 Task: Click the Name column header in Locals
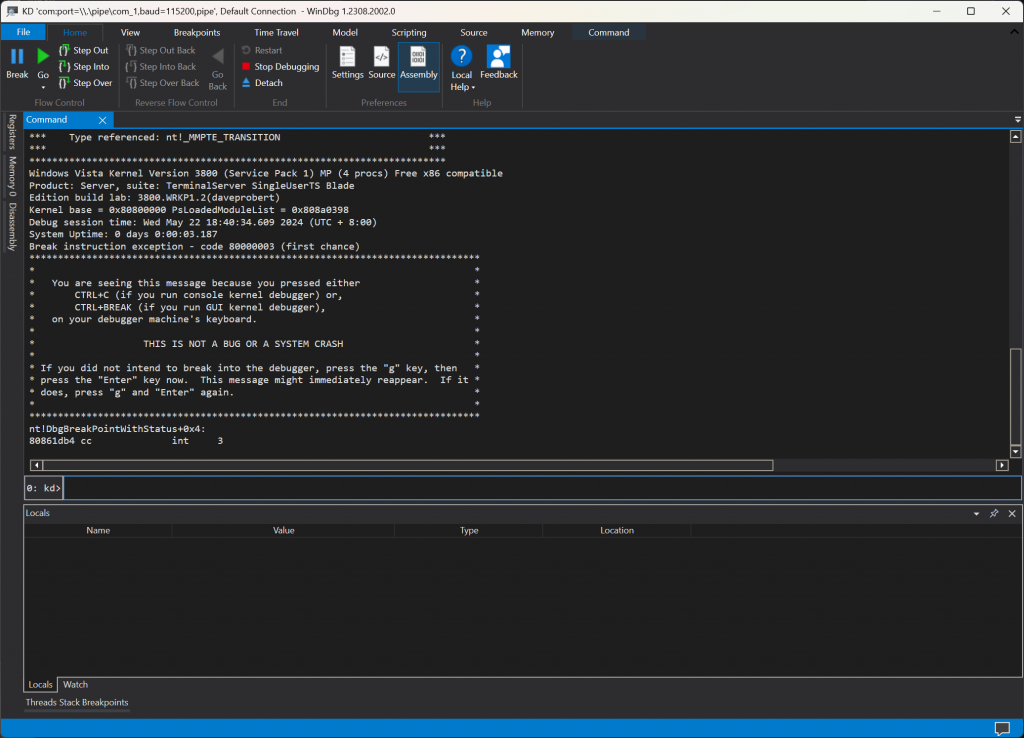(x=98, y=530)
